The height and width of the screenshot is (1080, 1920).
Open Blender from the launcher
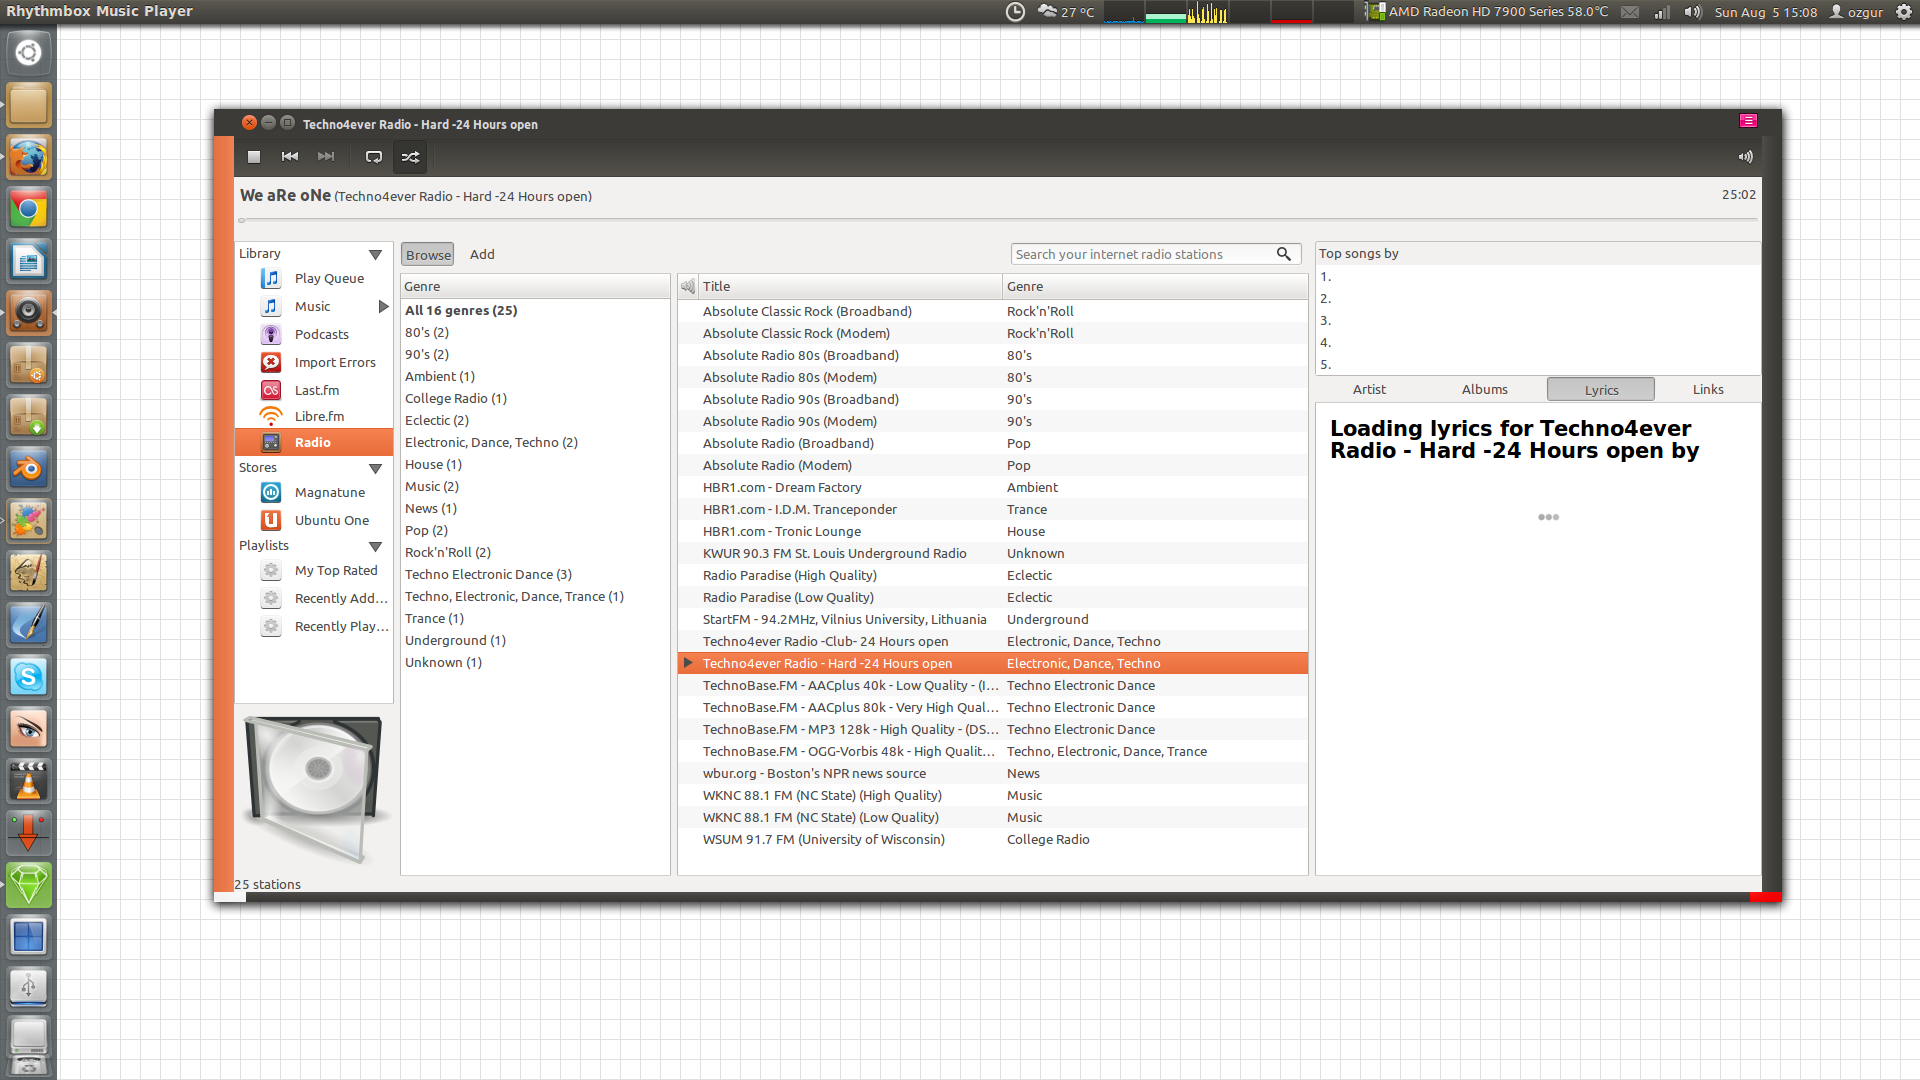point(28,470)
